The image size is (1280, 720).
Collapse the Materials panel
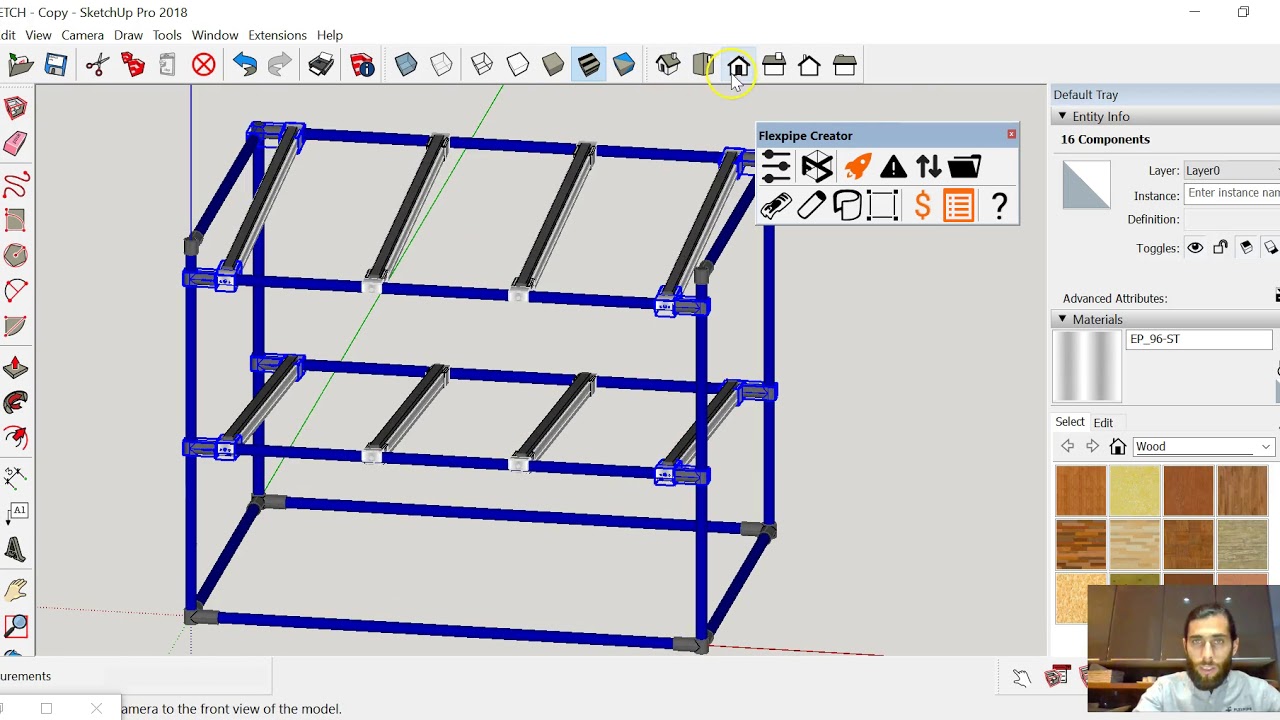[x=1062, y=319]
